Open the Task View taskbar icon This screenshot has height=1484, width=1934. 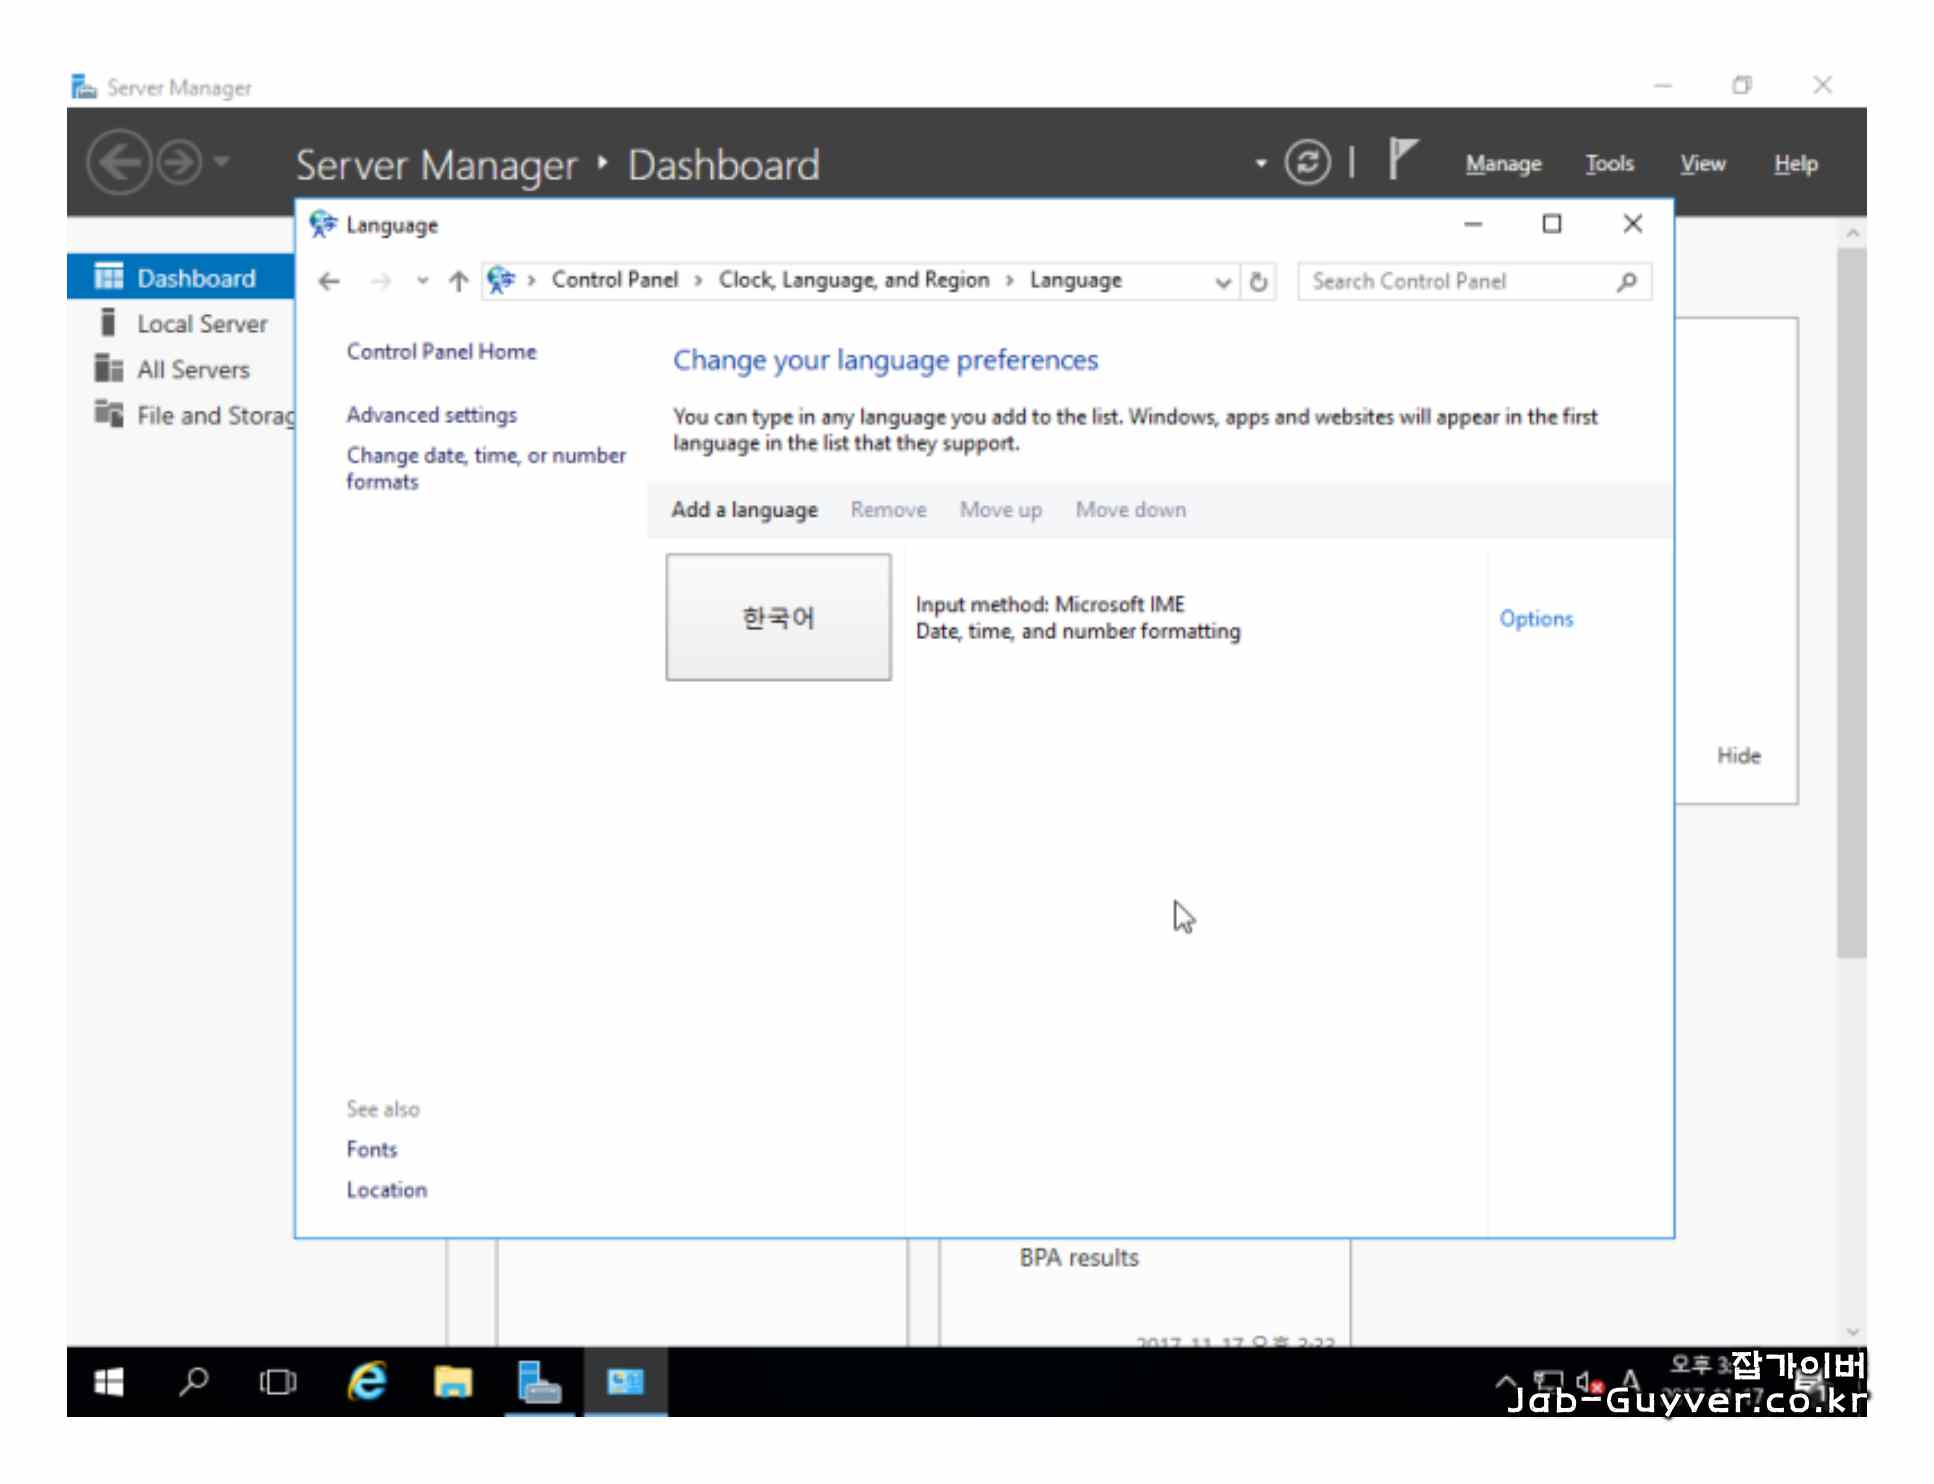pos(277,1381)
